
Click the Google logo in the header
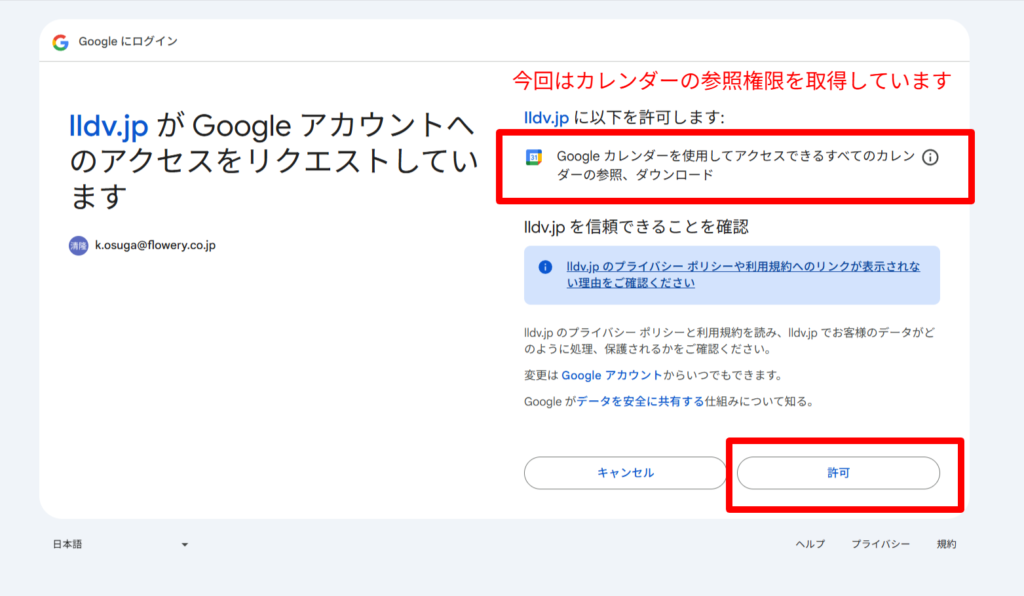[x=61, y=42]
